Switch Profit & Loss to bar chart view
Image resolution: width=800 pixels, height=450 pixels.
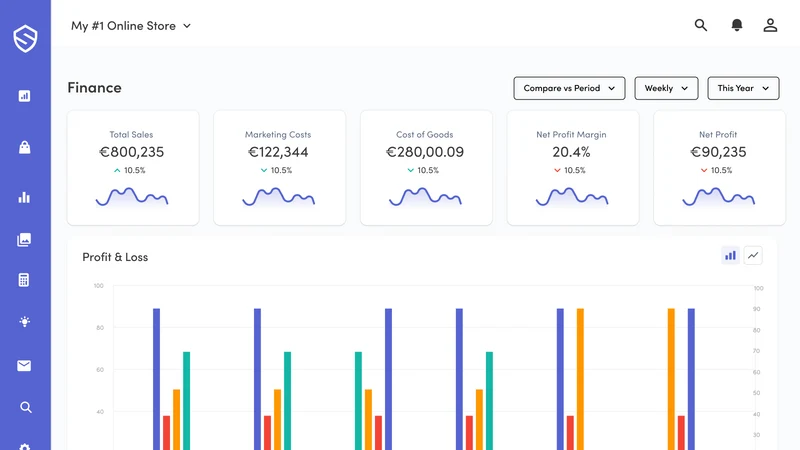coord(731,256)
